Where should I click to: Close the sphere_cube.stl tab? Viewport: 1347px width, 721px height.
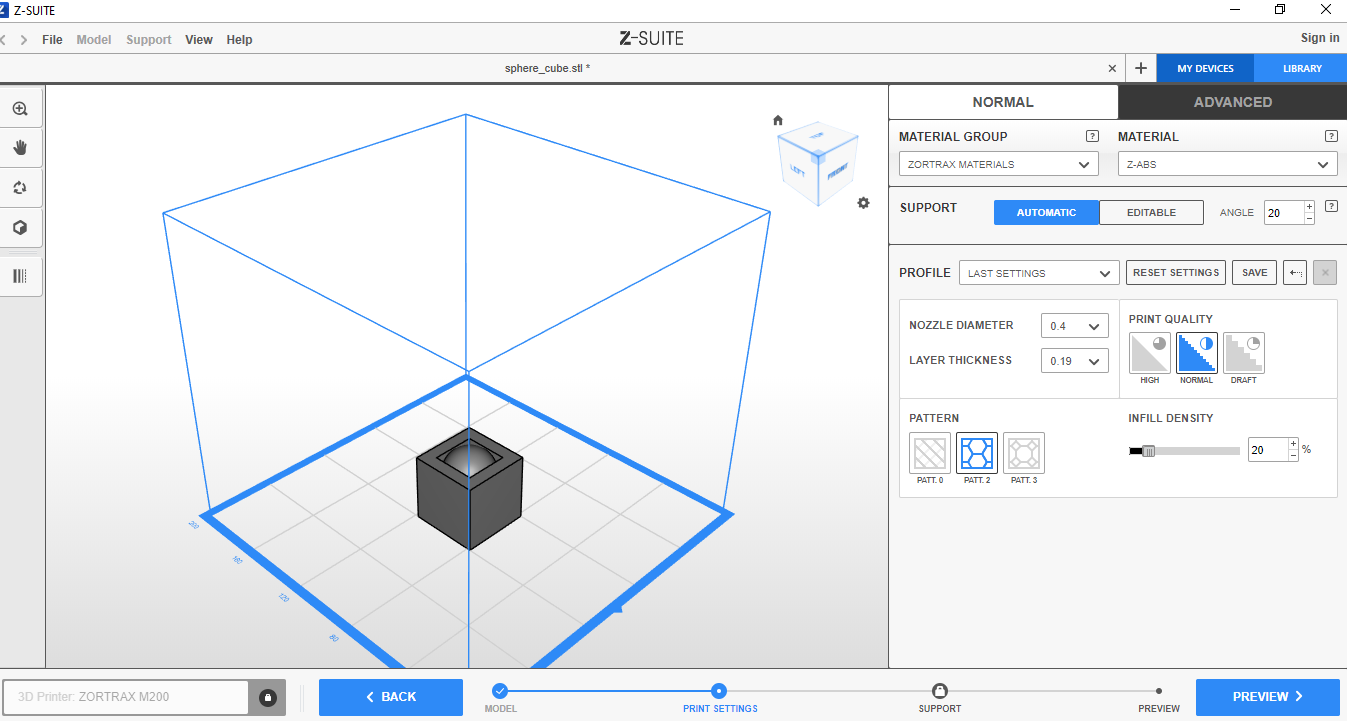1112,68
